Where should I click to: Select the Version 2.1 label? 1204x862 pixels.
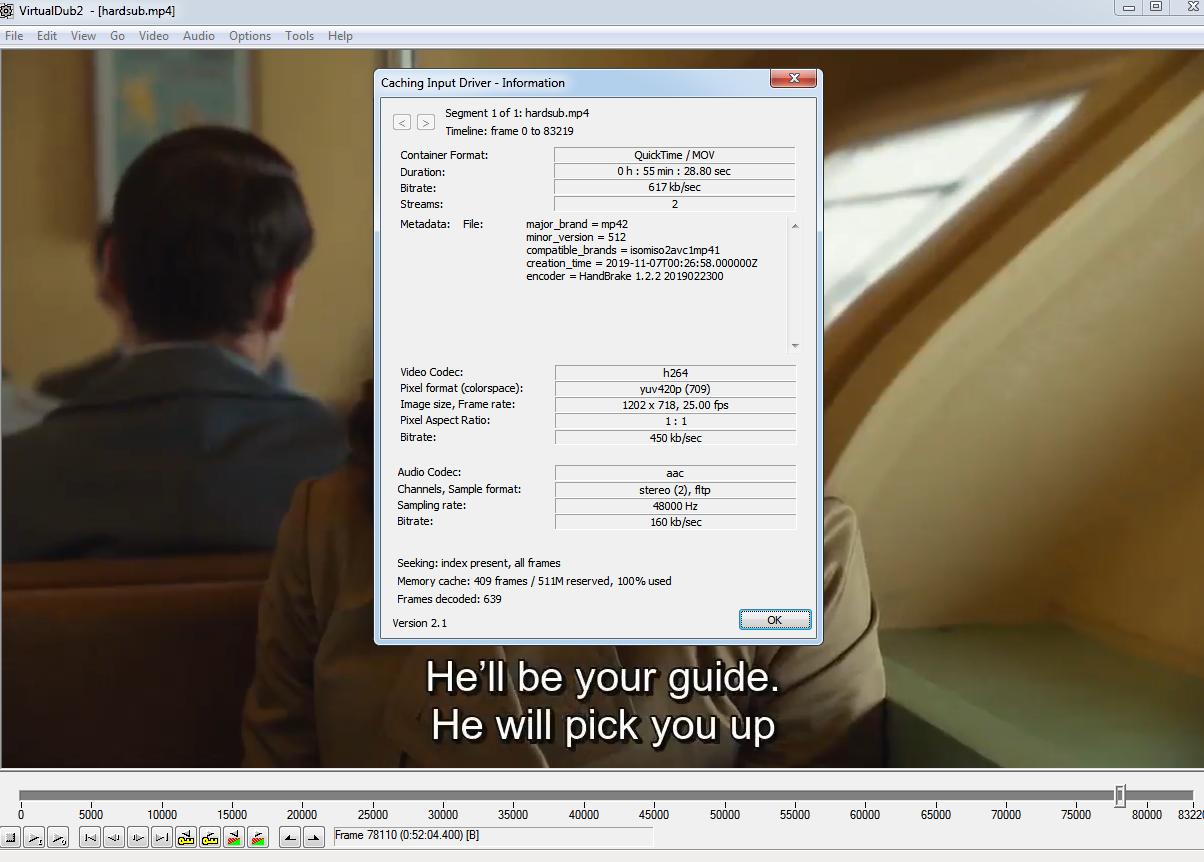pyautogui.click(x=419, y=623)
